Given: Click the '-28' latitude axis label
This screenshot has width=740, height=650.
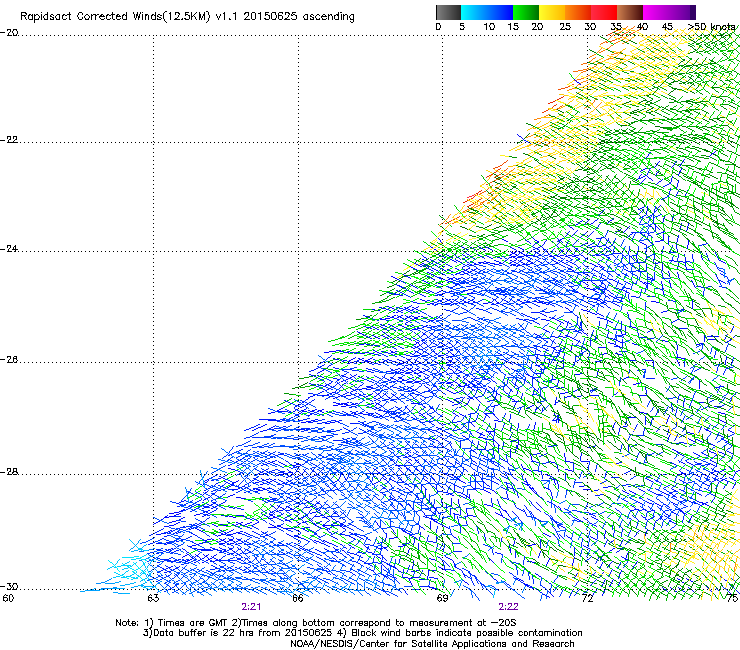Looking at the screenshot, I should coord(9,472).
